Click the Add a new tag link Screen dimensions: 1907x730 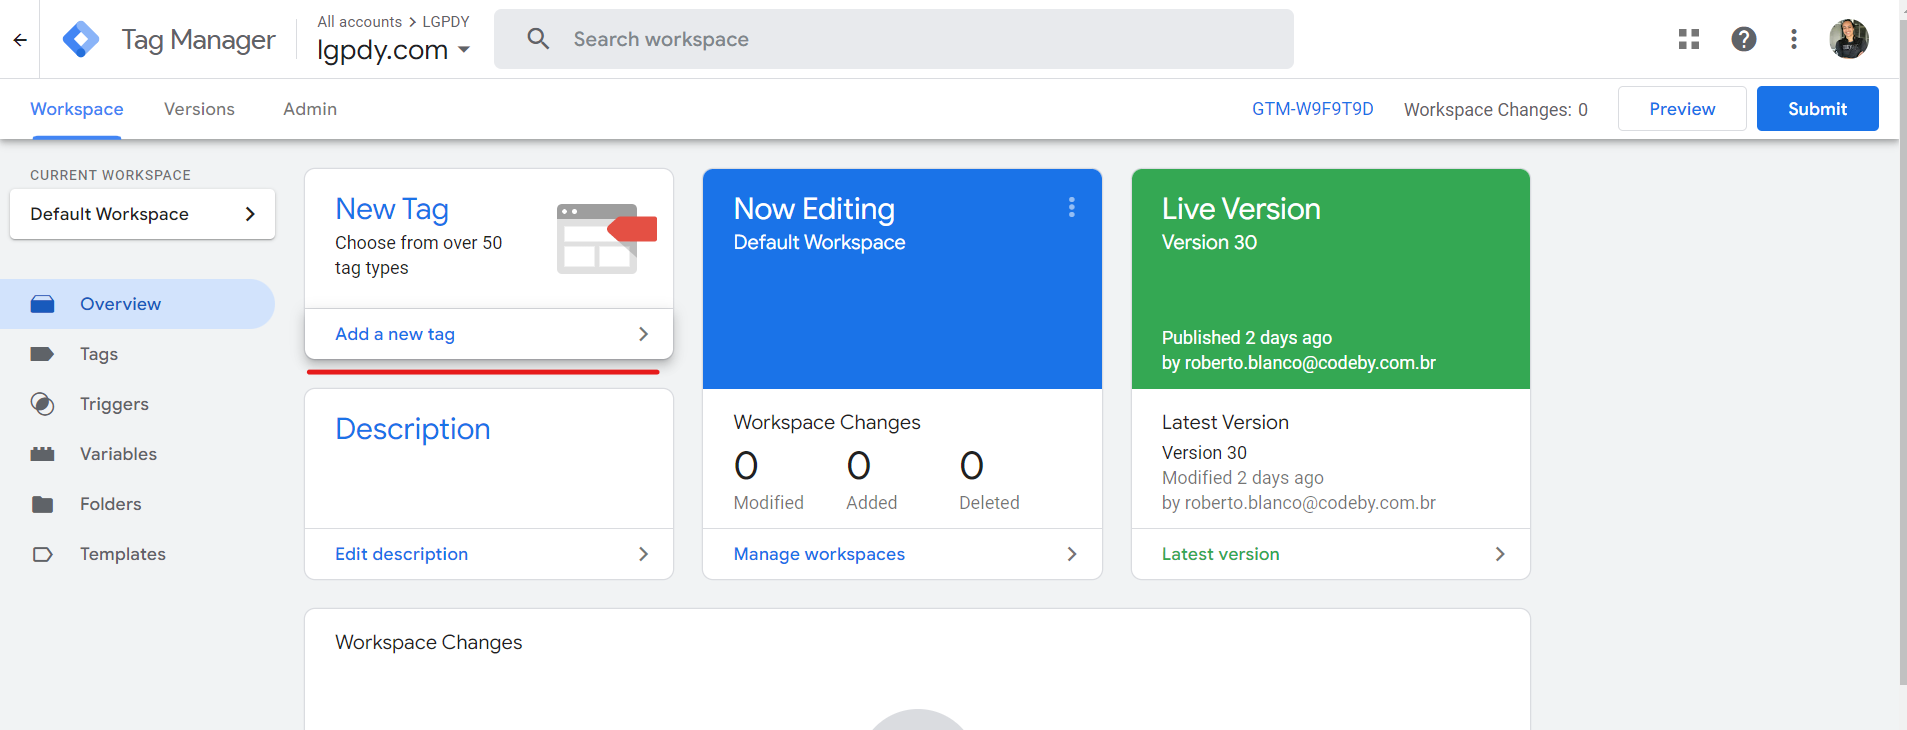coord(395,334)
